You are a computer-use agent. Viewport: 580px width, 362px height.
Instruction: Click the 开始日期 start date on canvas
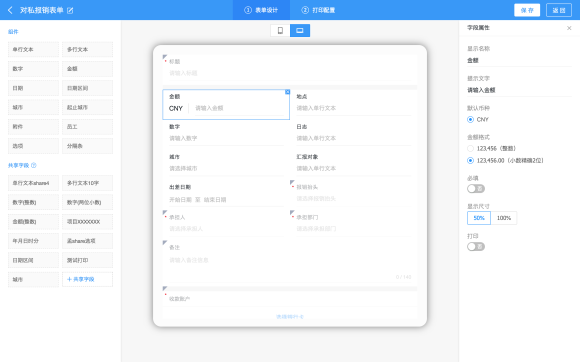tap(180, 200)
